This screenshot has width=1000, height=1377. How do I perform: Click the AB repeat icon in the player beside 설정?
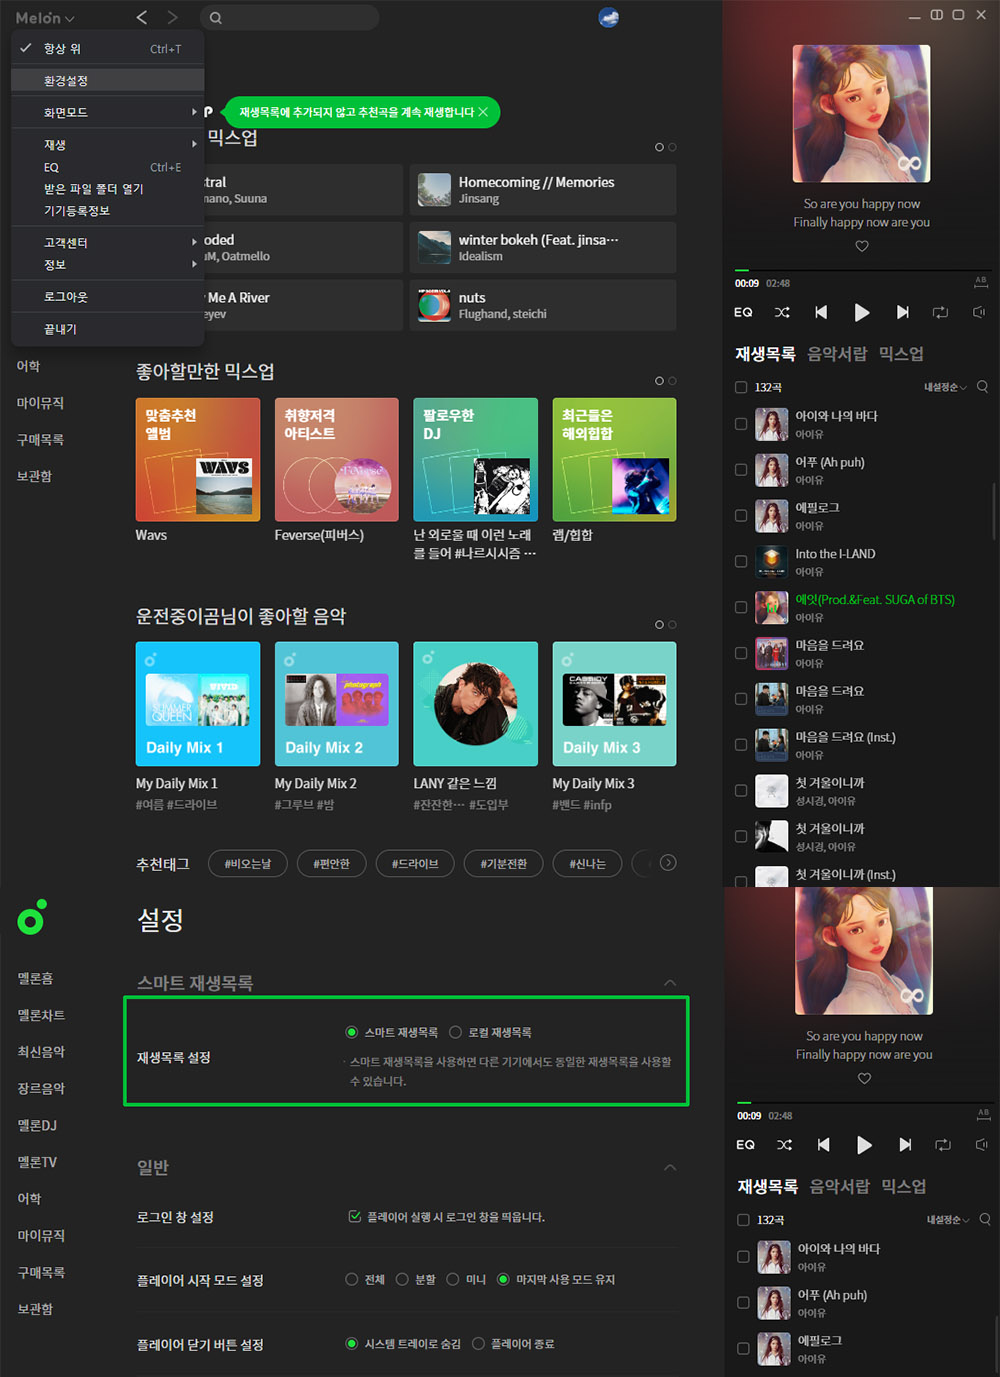point(983,1114)
